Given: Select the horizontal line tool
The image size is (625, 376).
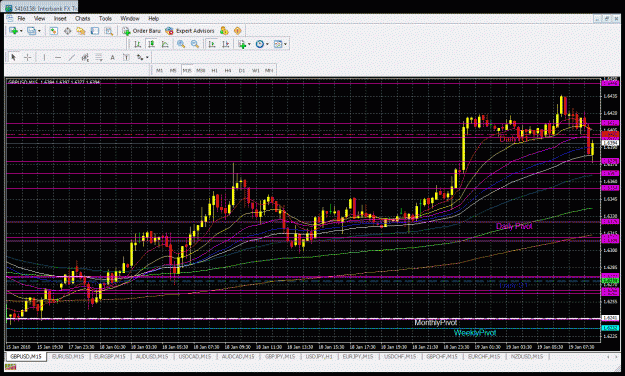Looking at the screenshot, I should click(x=58, y=57).
